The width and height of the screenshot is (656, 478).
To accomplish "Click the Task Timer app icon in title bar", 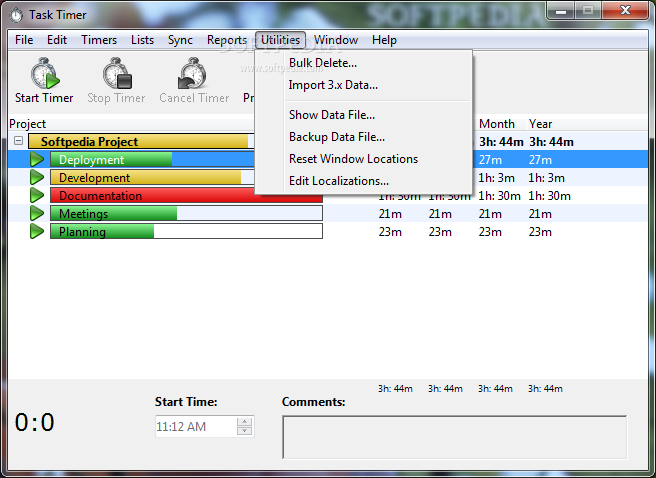I will coord(16,15).
